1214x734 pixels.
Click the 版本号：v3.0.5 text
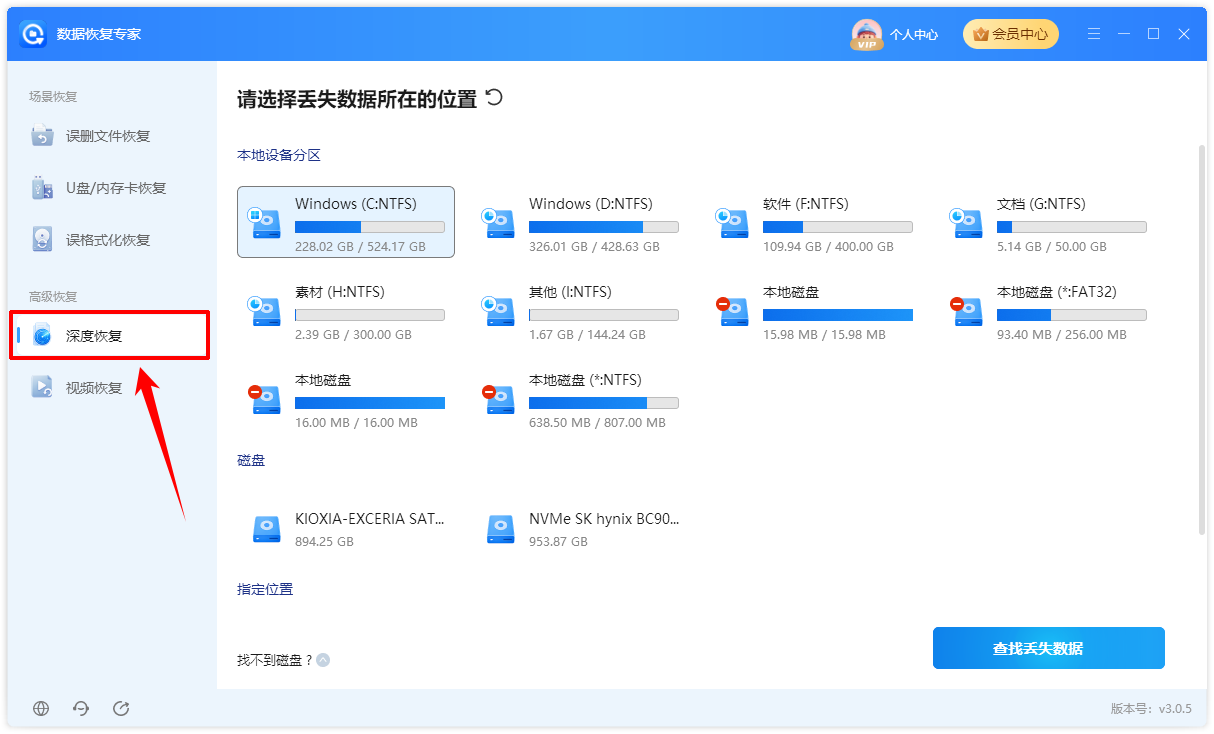coord(1151,708)
